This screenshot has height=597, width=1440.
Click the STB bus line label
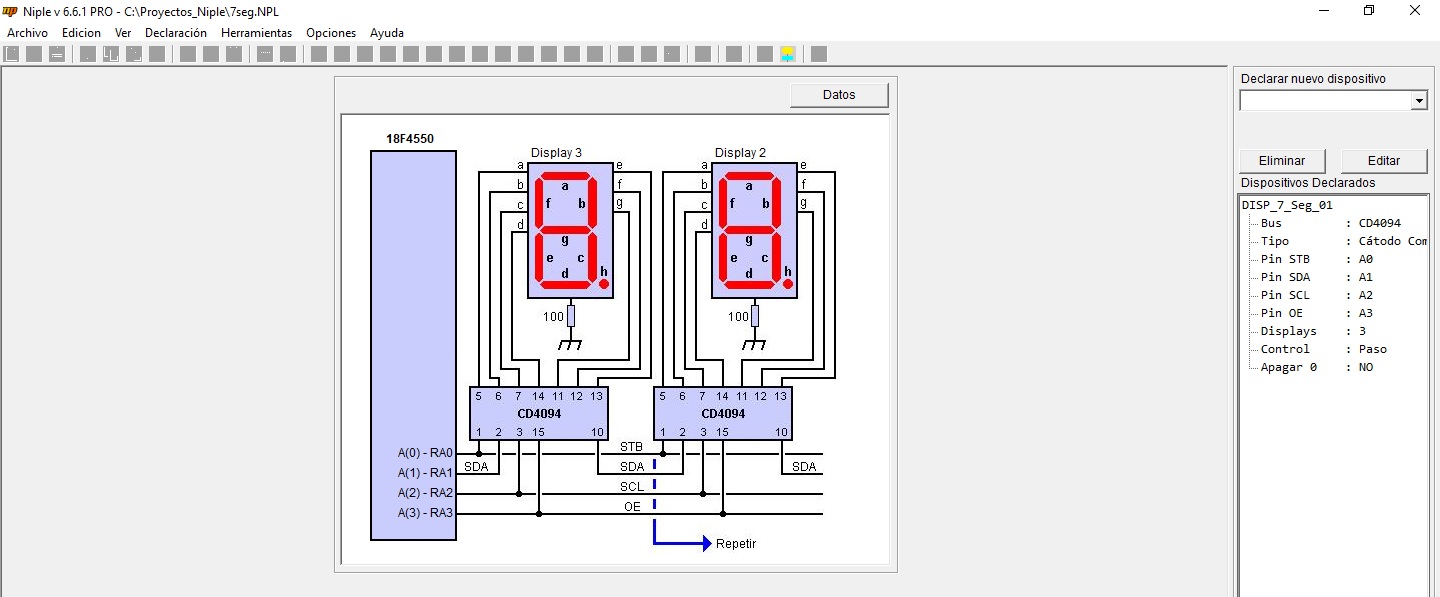[x=631, y=447]
